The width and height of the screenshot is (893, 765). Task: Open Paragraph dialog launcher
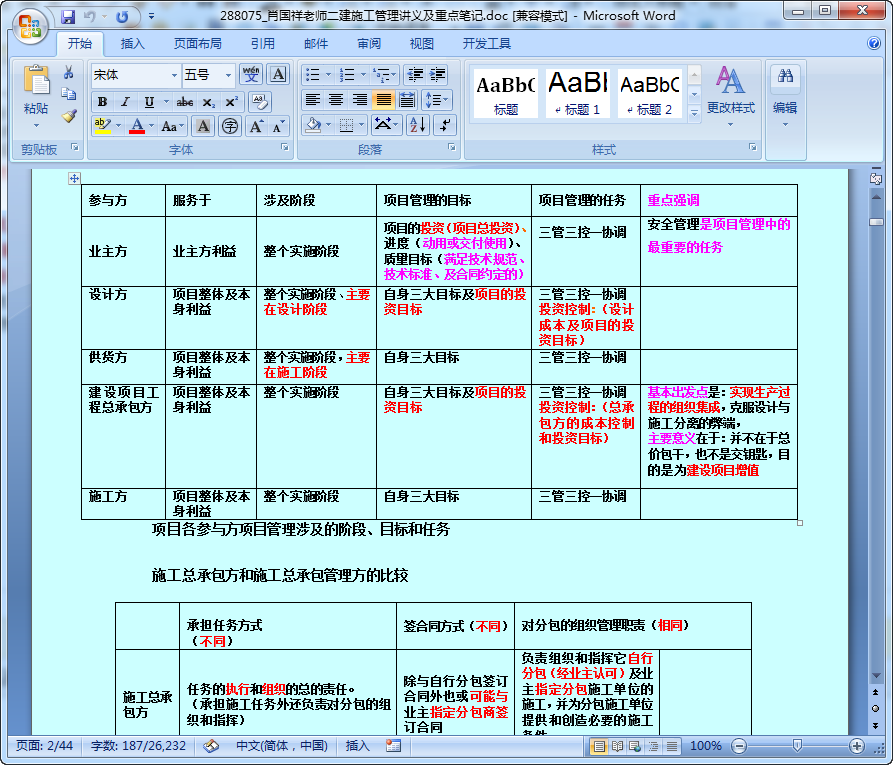click(x=452, y=148)
